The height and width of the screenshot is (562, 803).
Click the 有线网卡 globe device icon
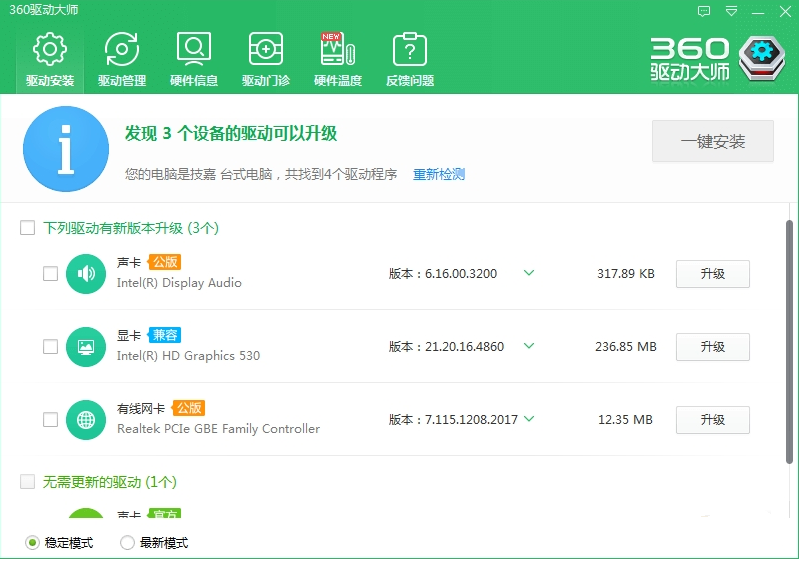tap(86, 420)
